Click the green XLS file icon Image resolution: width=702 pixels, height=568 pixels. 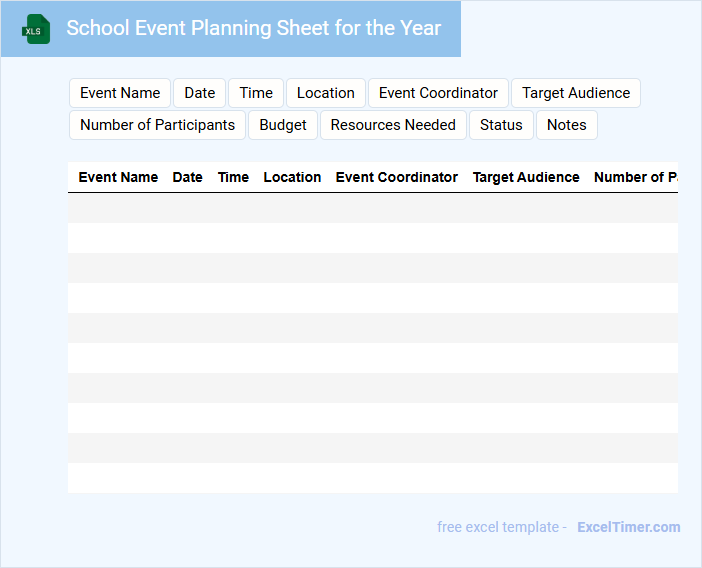tap(37, 29)
